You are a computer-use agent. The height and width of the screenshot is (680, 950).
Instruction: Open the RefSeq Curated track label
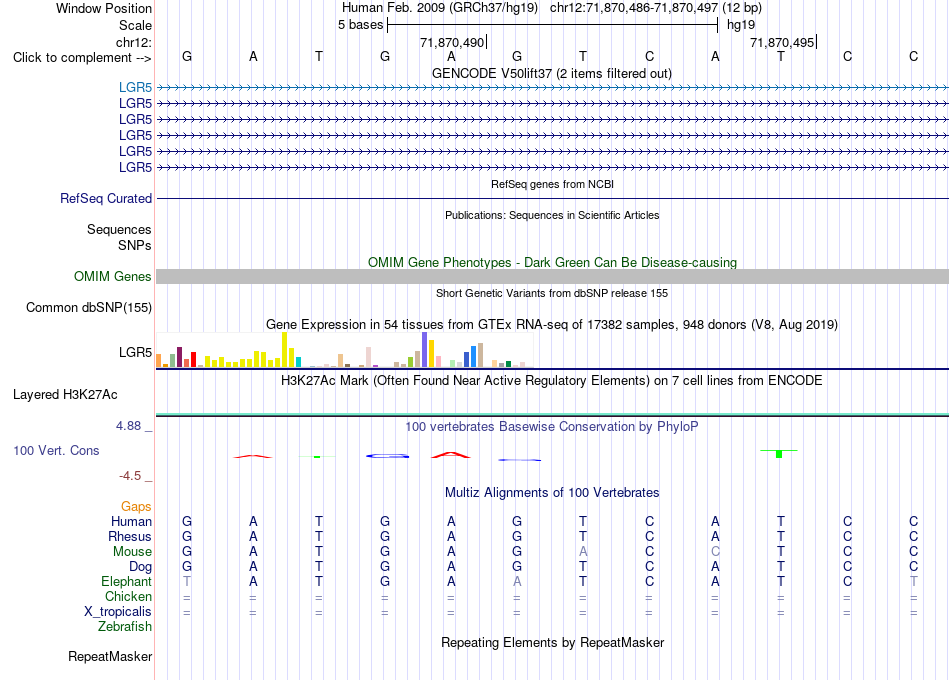tap(106, 198)
